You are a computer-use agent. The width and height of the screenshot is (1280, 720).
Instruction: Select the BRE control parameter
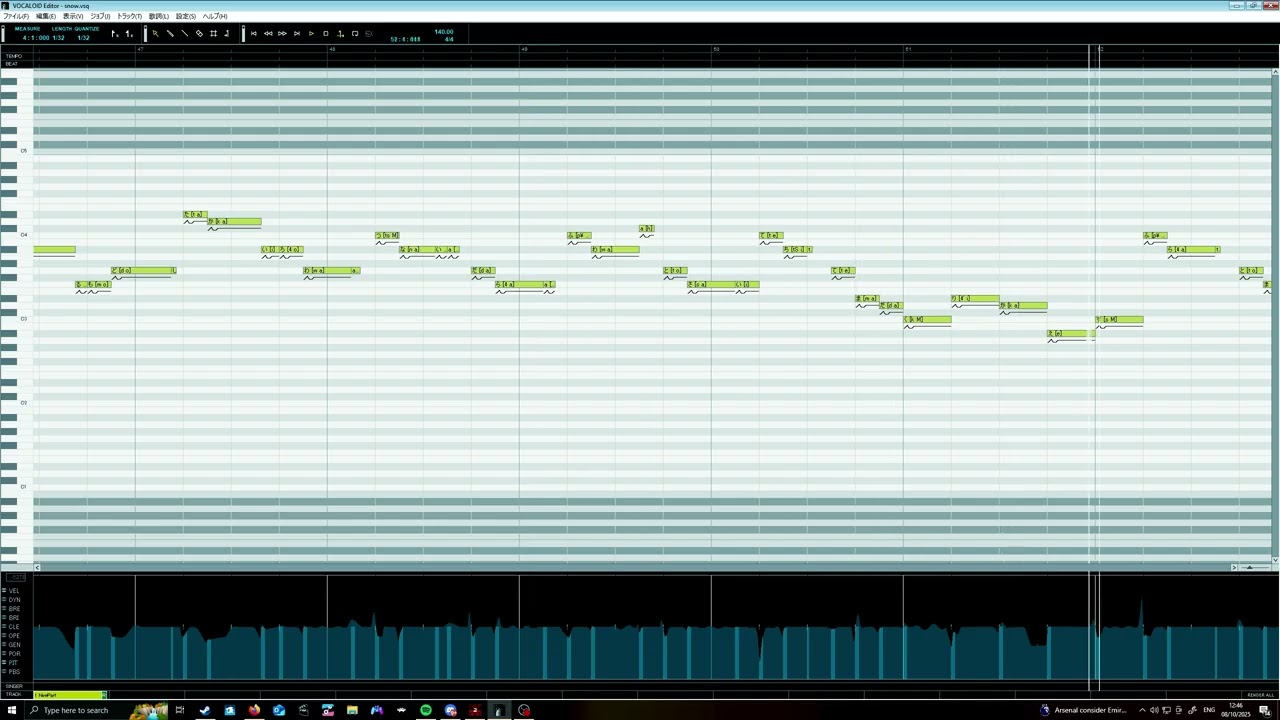[14, 609]
